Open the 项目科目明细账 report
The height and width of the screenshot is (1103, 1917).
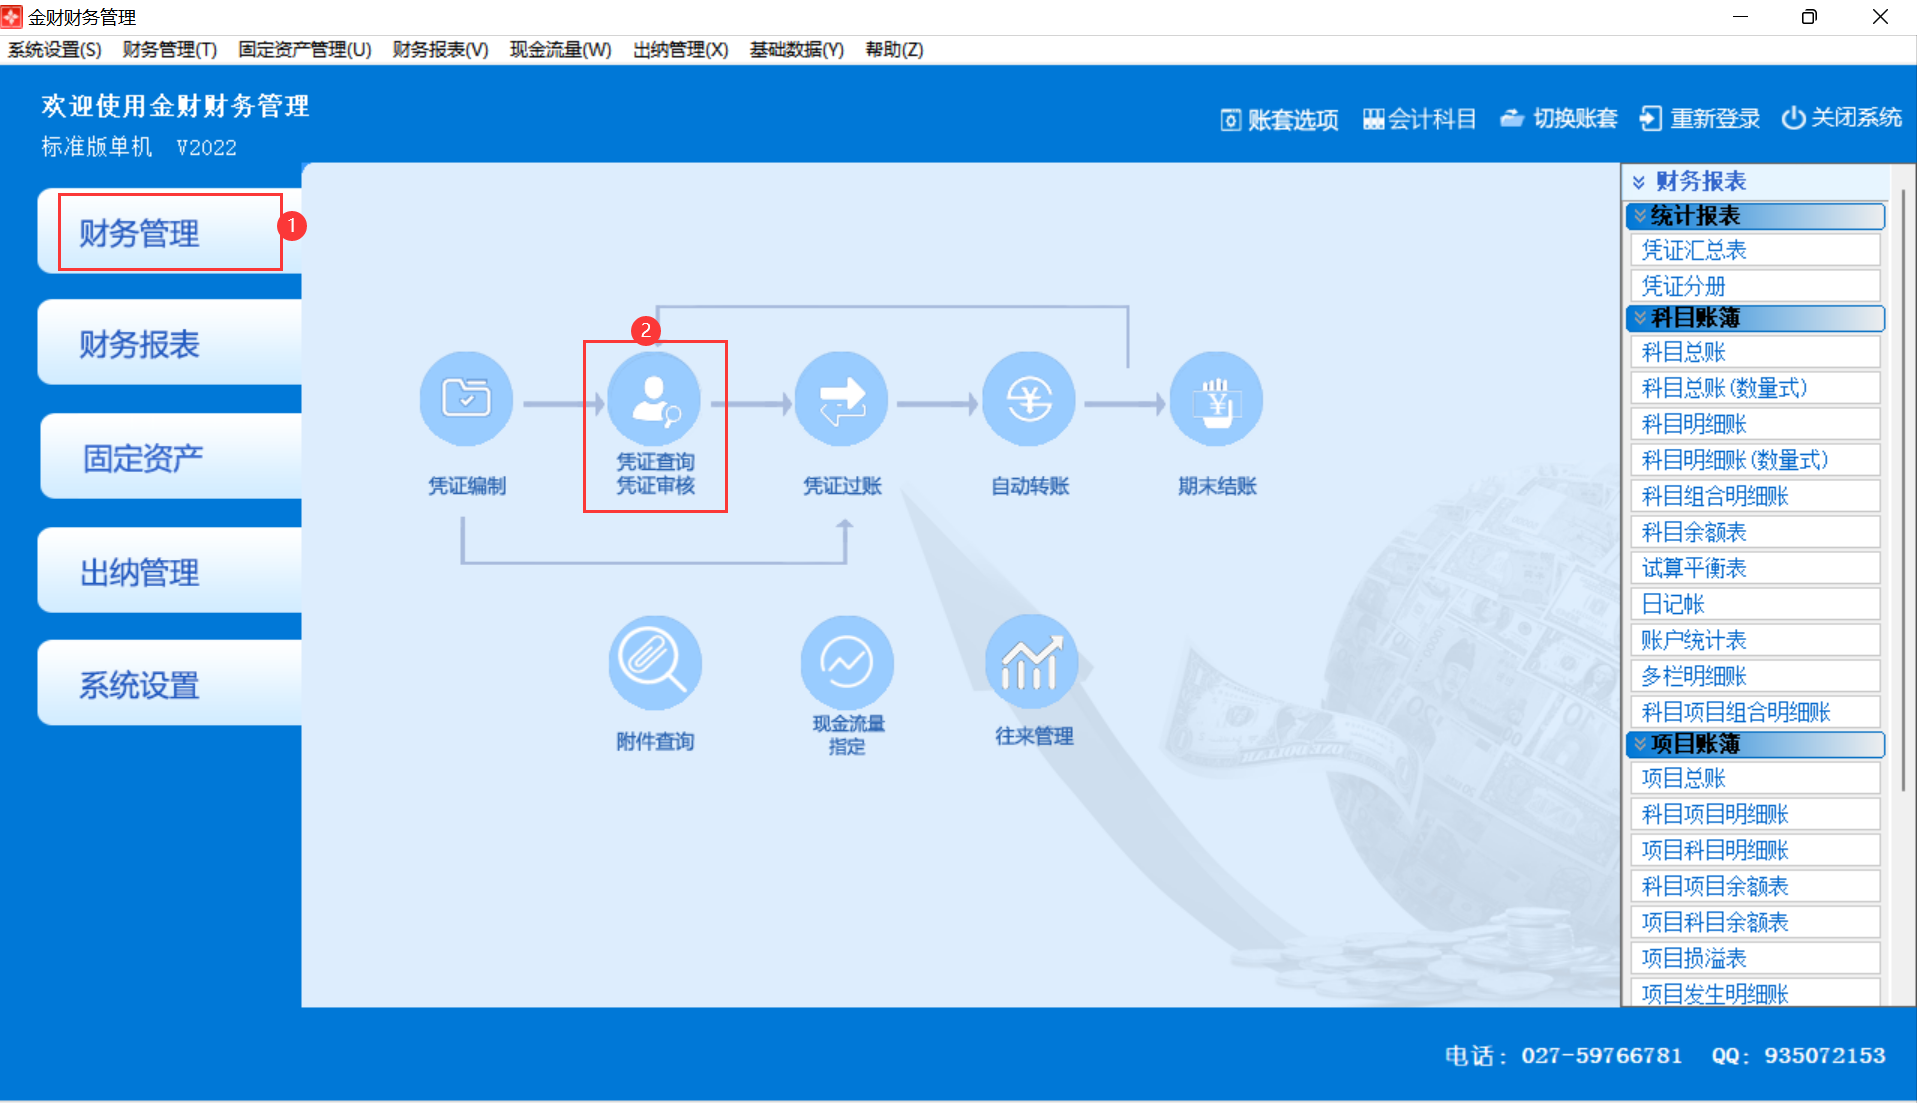tap(1755, 850)
